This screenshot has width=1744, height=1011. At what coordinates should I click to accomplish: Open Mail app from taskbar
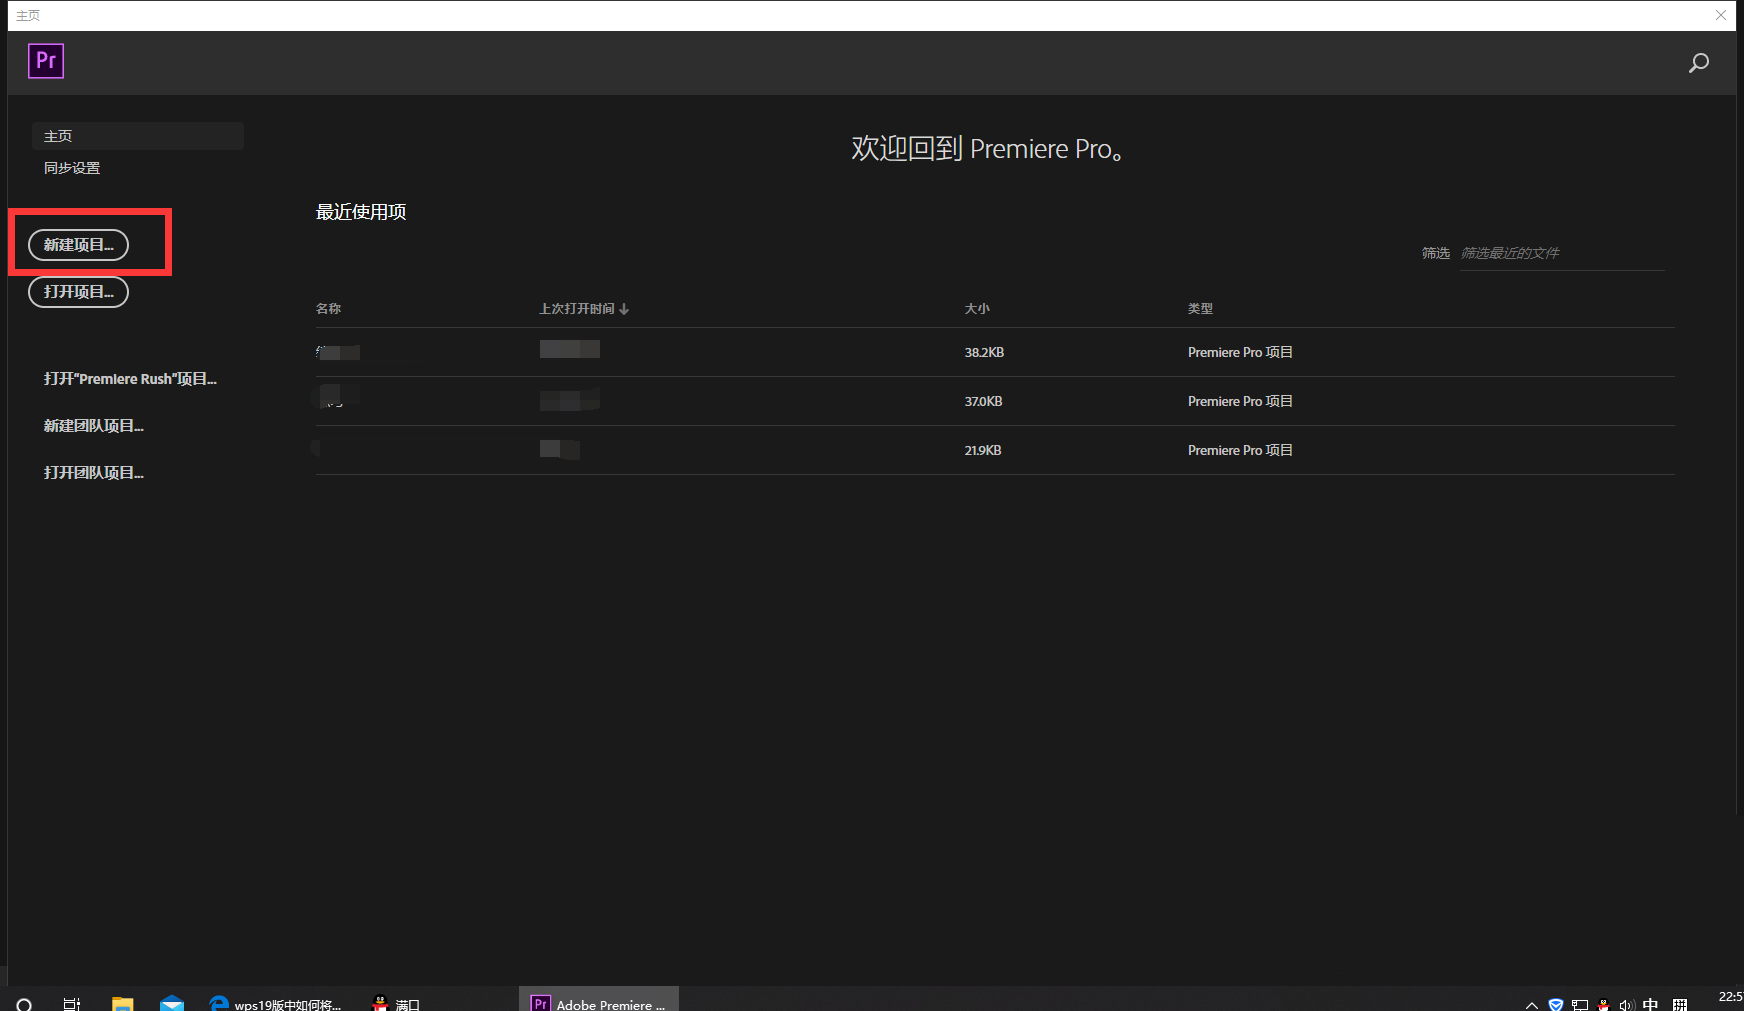click(172, 1004)
